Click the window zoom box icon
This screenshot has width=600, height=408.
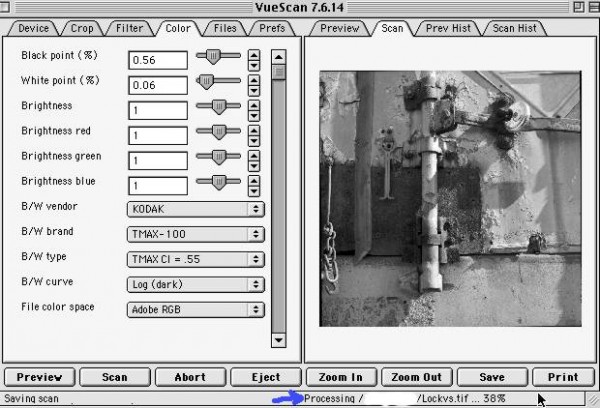579,7
